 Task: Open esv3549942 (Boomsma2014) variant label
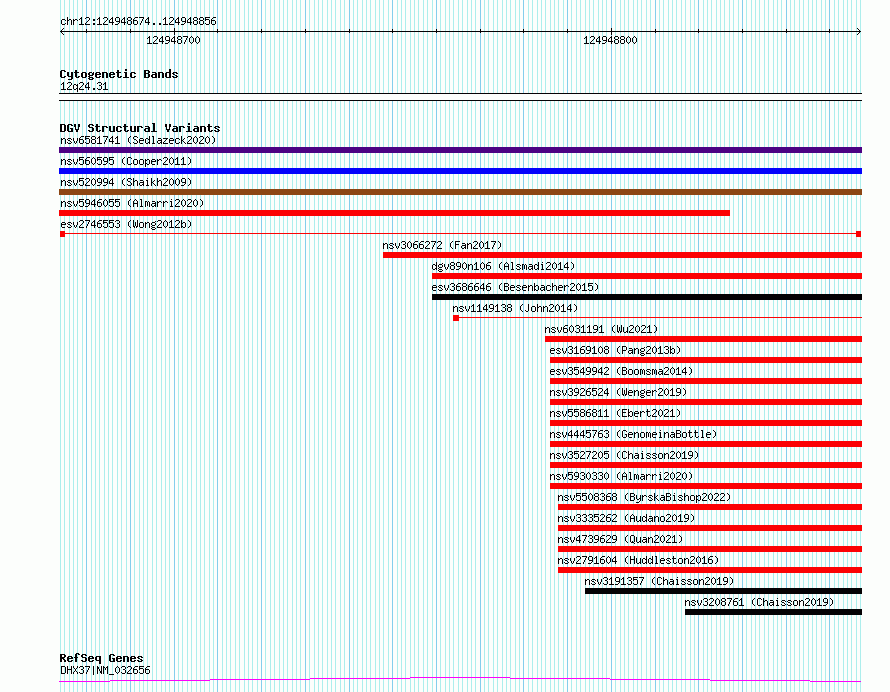(x=621, y=371)
